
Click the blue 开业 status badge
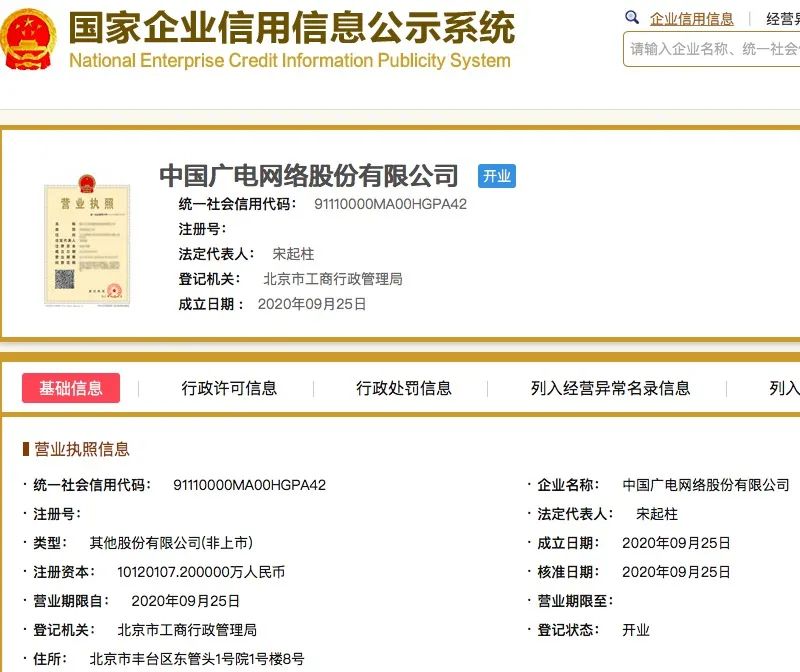(x=497, y=176)
